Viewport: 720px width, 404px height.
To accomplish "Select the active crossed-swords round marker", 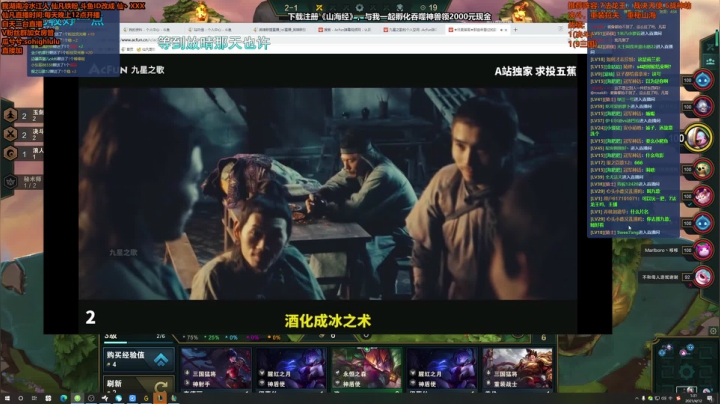I will pos(319,7).
